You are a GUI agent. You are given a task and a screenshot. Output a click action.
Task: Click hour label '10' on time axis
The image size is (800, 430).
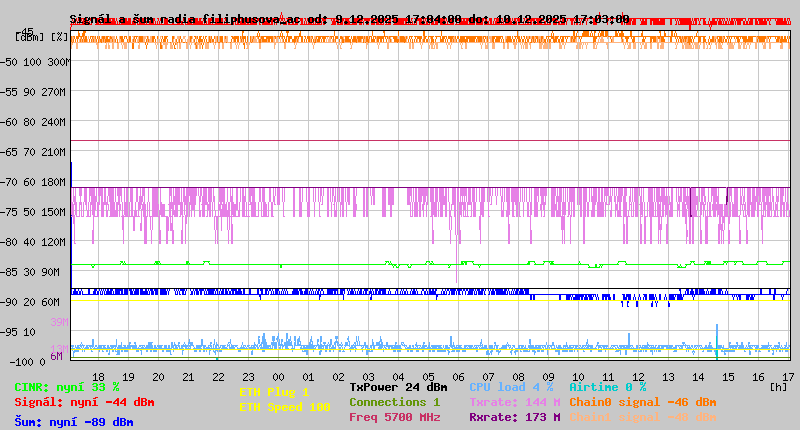pyautogui.click(x=578, y=377)
